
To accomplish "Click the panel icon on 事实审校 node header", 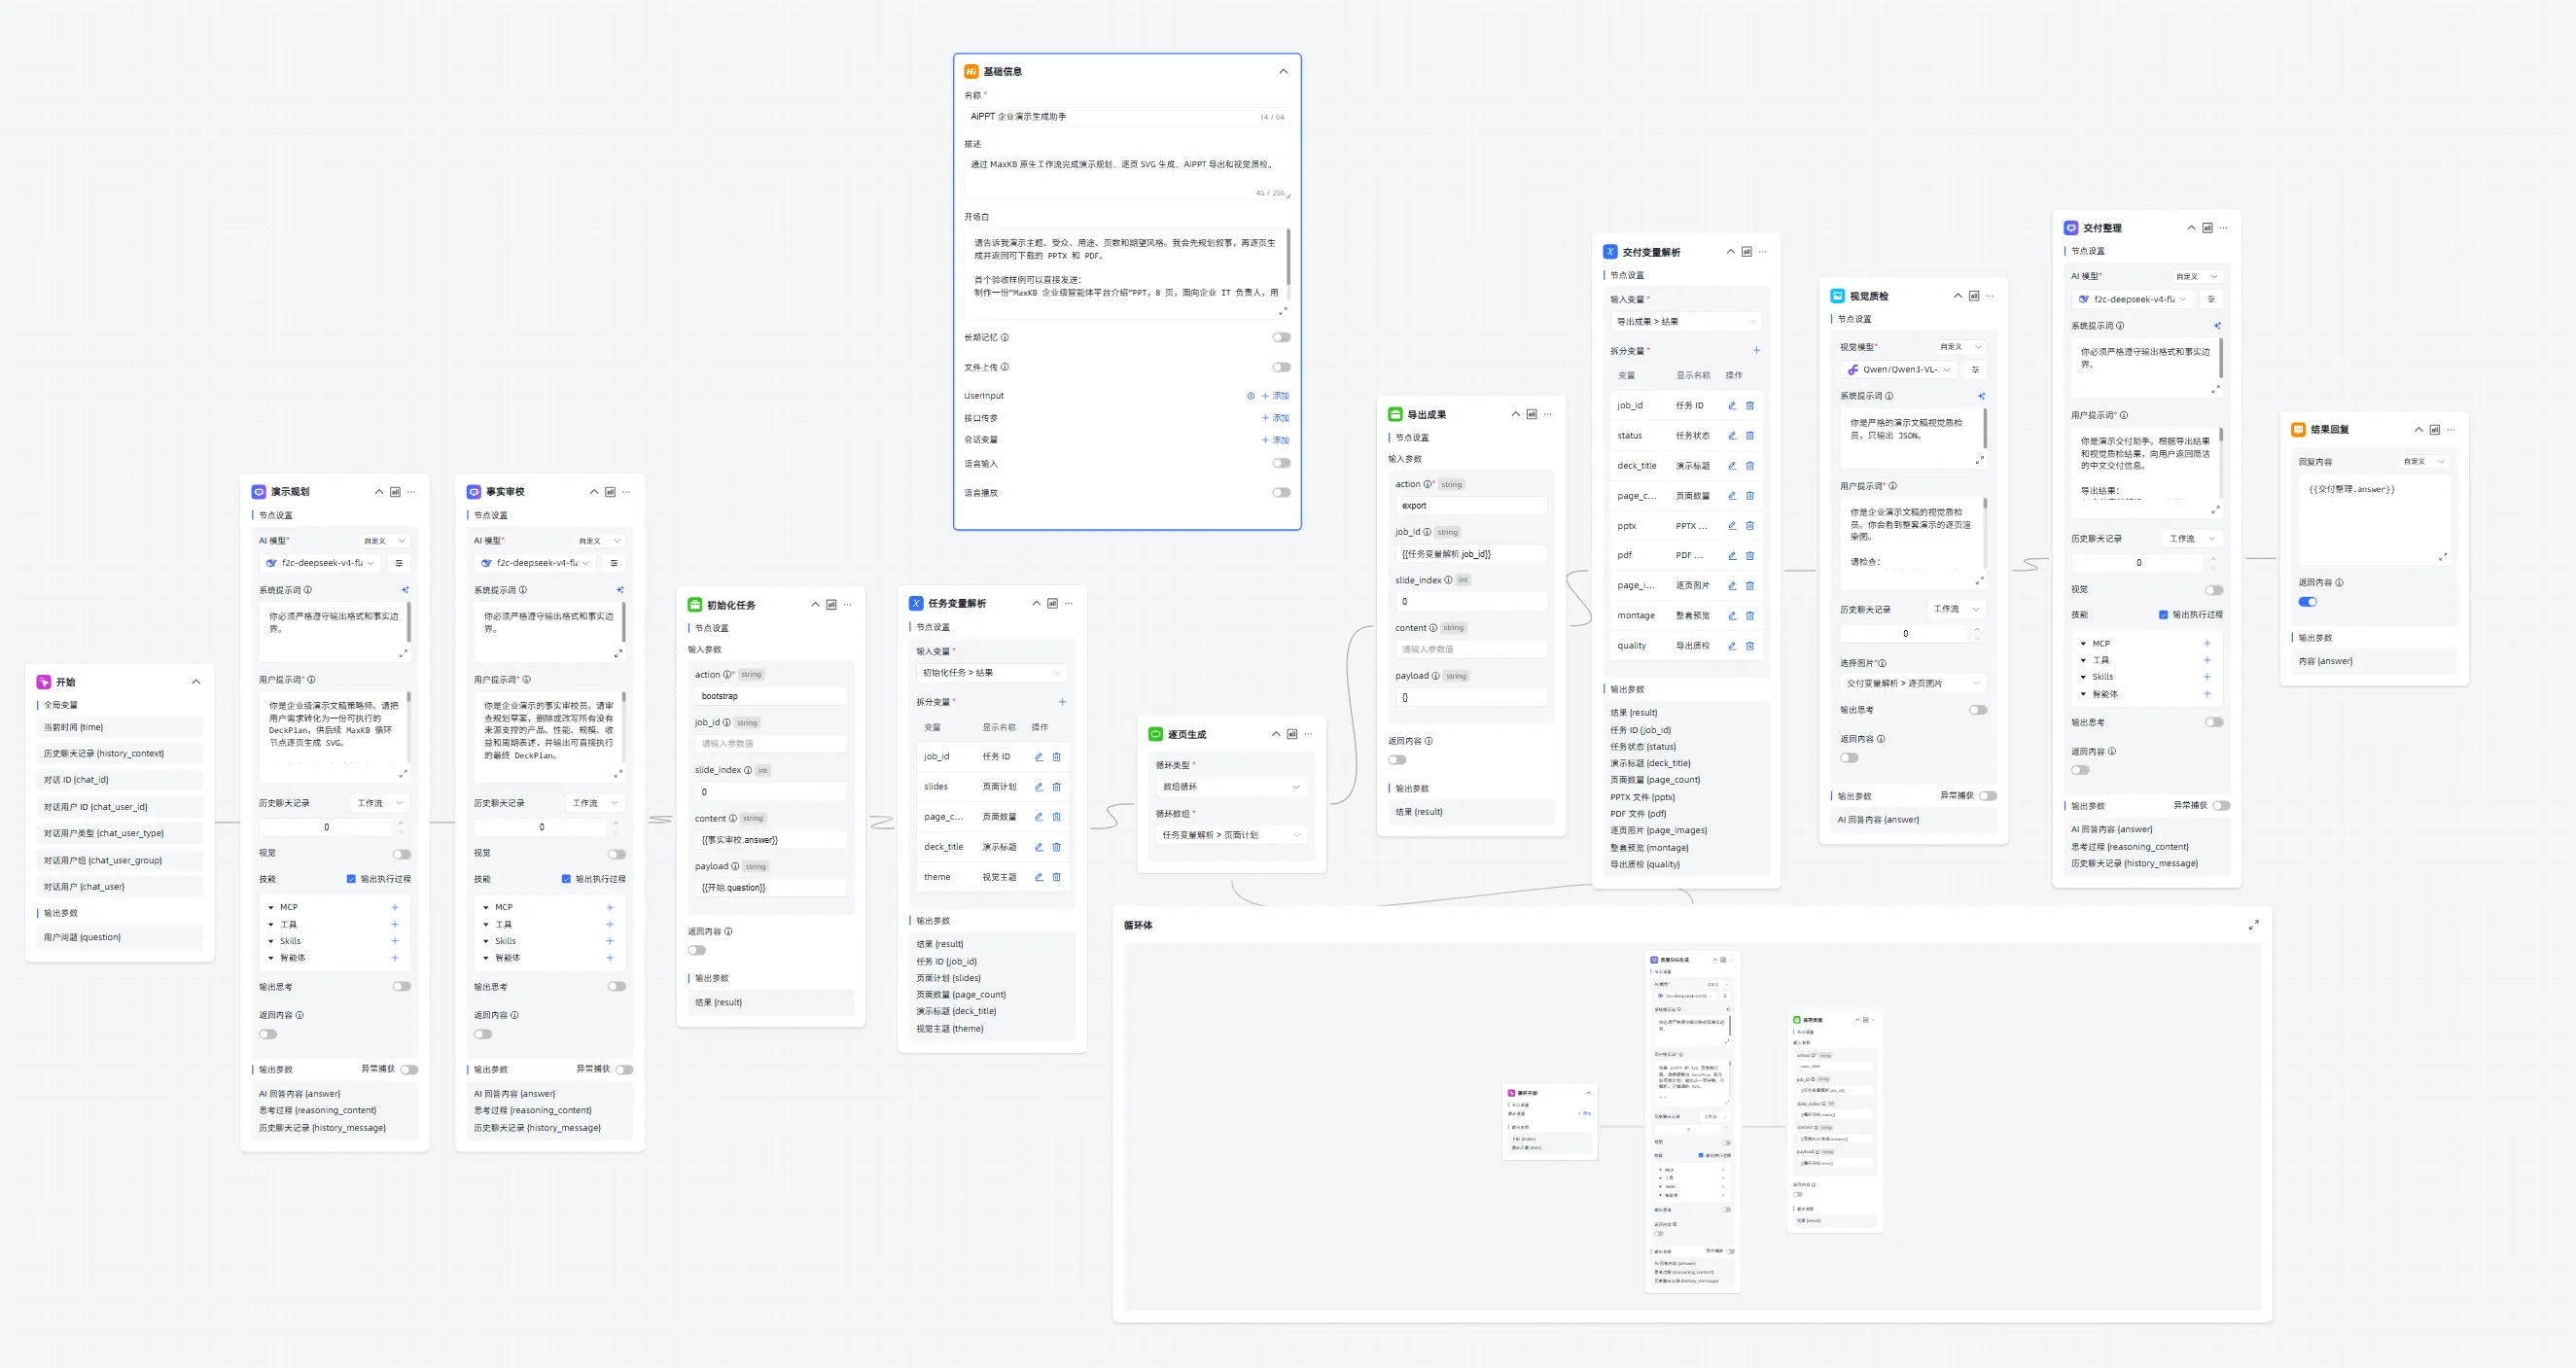I will click(610, 492).
